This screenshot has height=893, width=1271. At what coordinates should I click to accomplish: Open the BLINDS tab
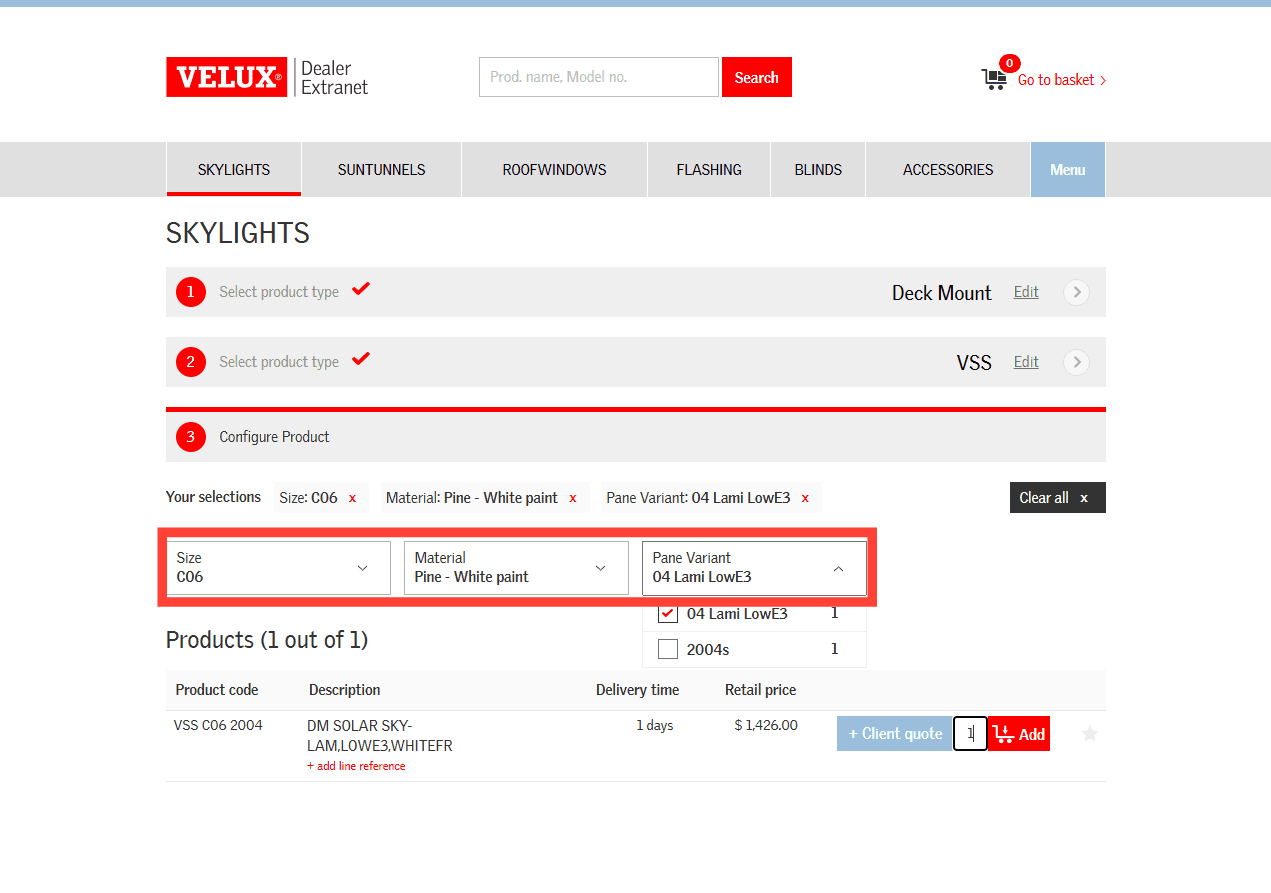[818, 170]
